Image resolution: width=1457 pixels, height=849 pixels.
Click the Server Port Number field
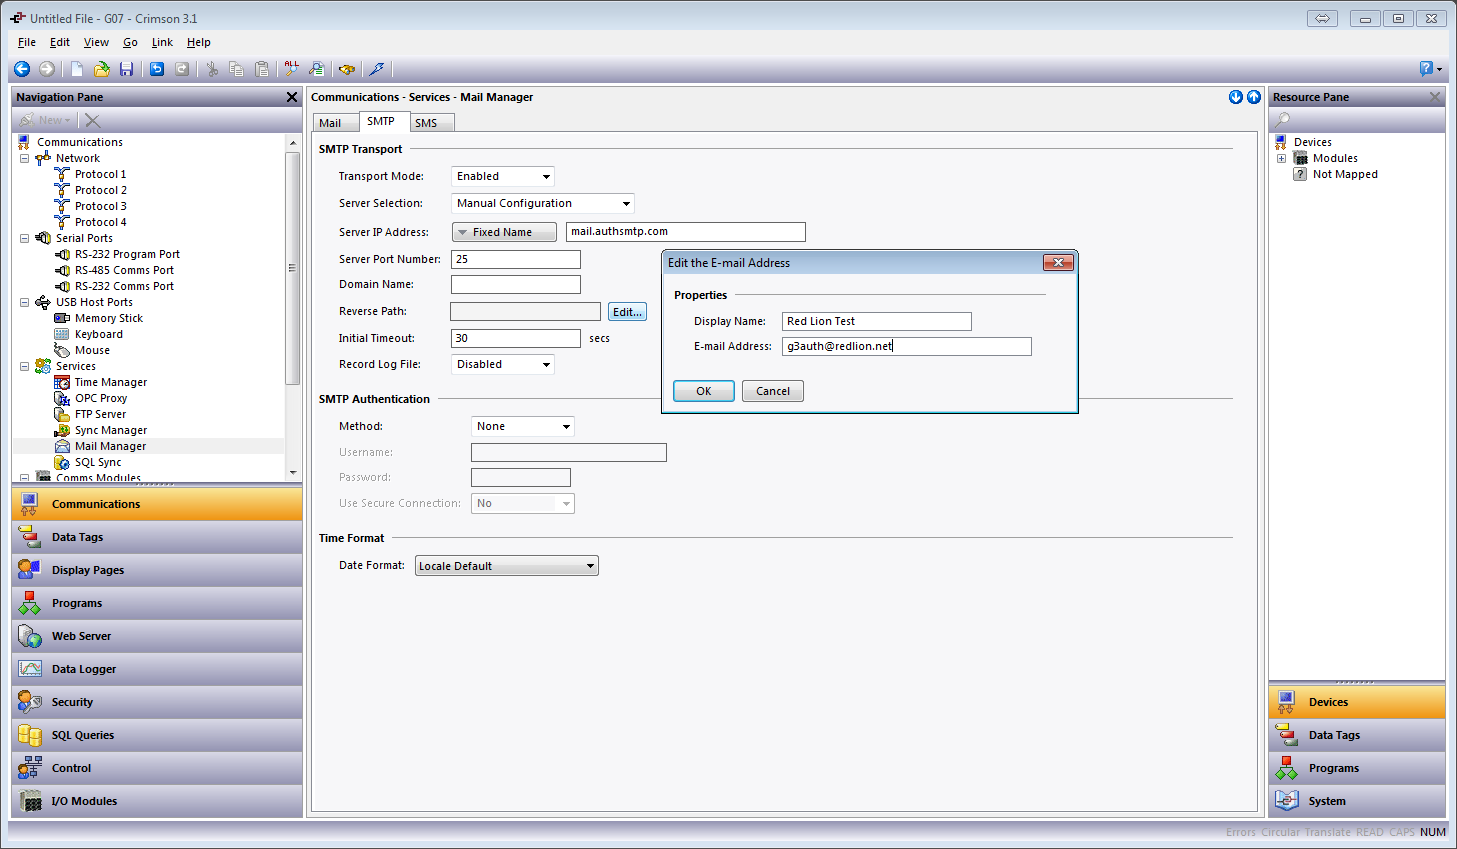[x=516, y=259]
